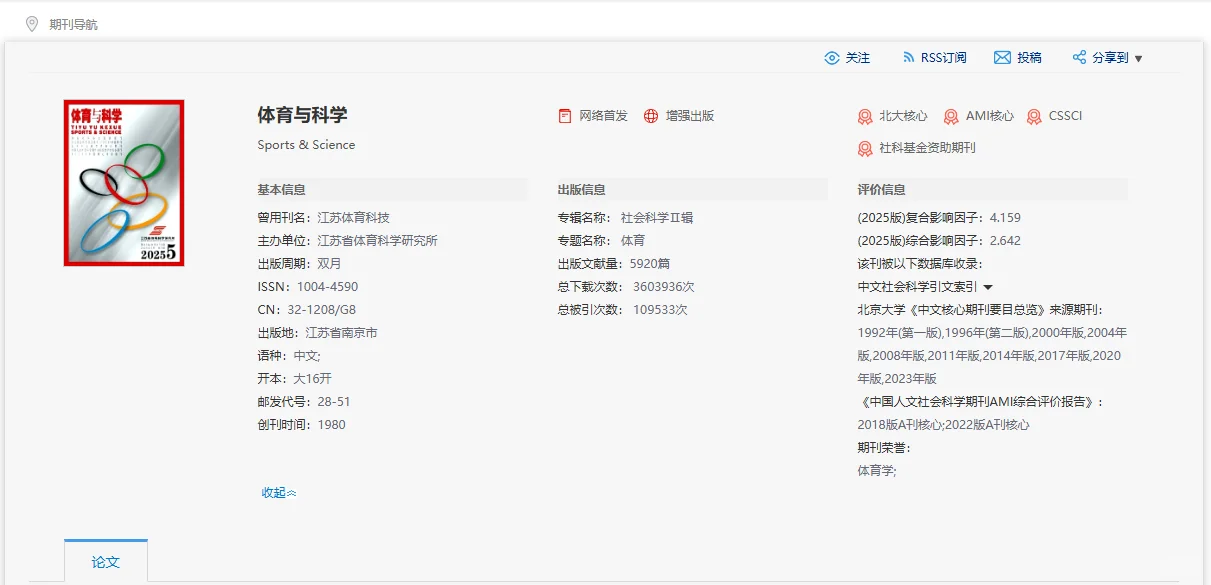1211x585 pixels.
Task: Expand the 中文社会科学引文索引 dropdown arrow
Action: [x=988, y=285]
